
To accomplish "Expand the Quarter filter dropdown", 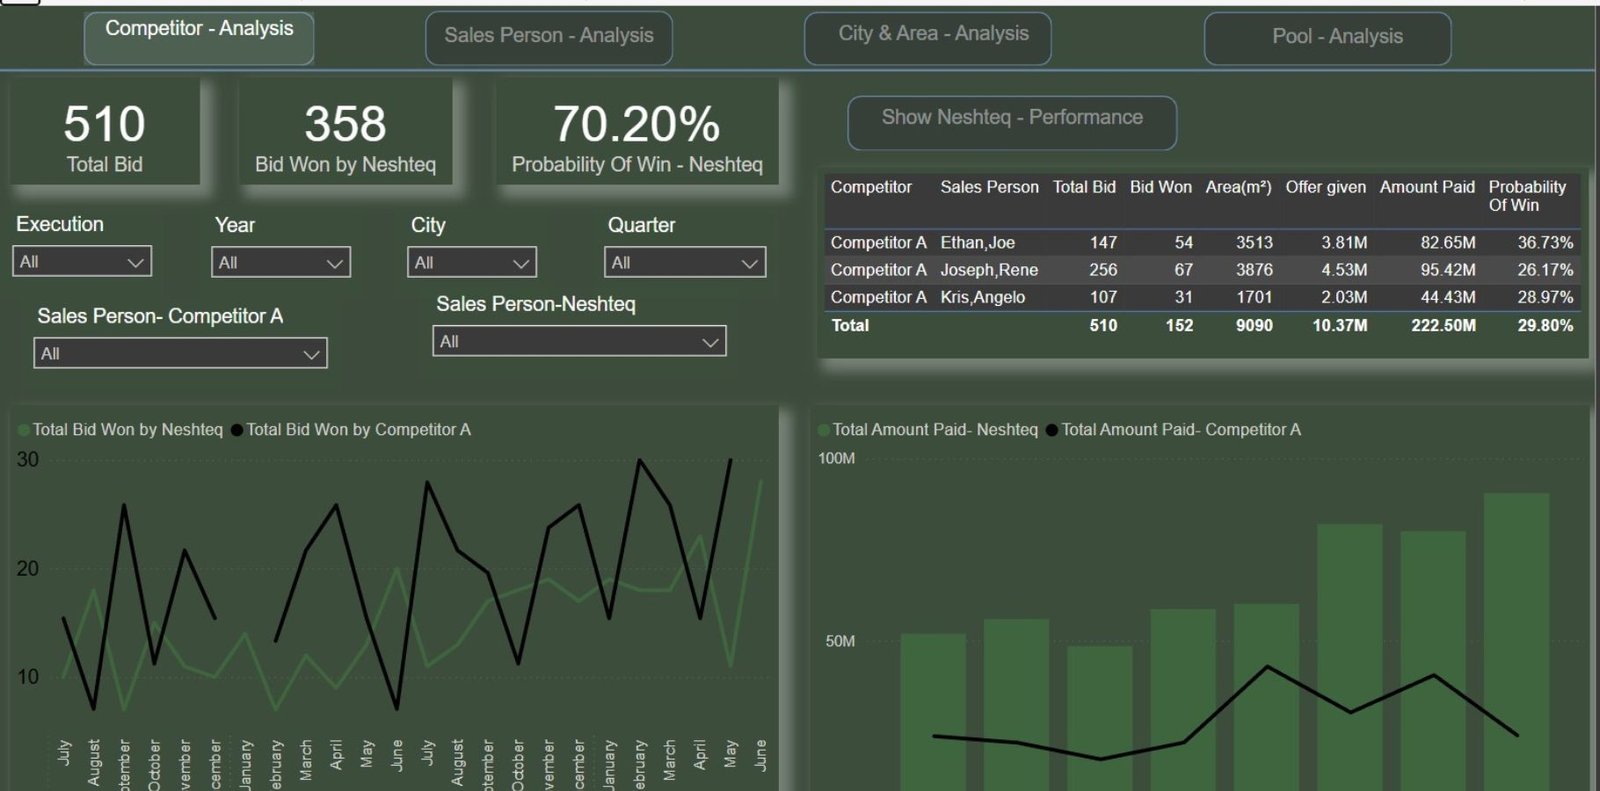I will [x=685, y=262].
